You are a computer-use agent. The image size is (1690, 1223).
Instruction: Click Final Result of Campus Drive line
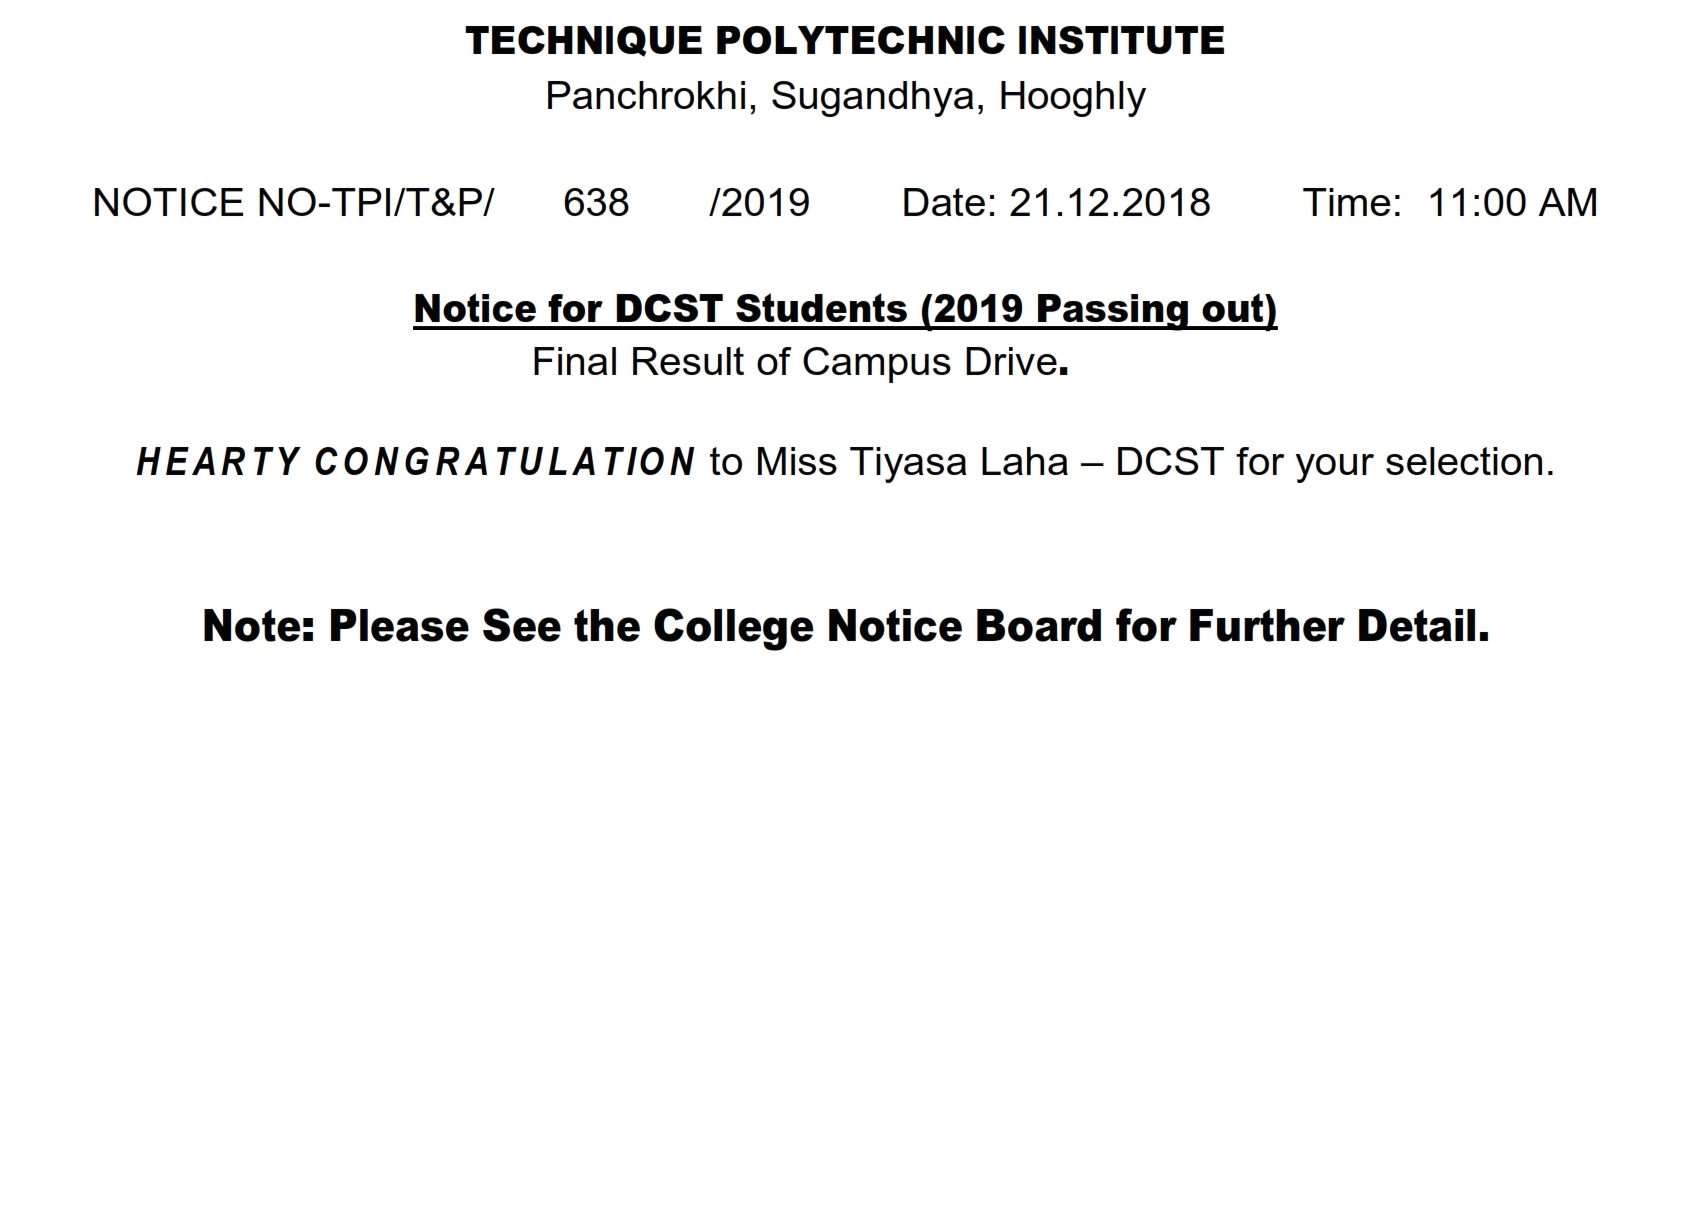coord(800,362)
